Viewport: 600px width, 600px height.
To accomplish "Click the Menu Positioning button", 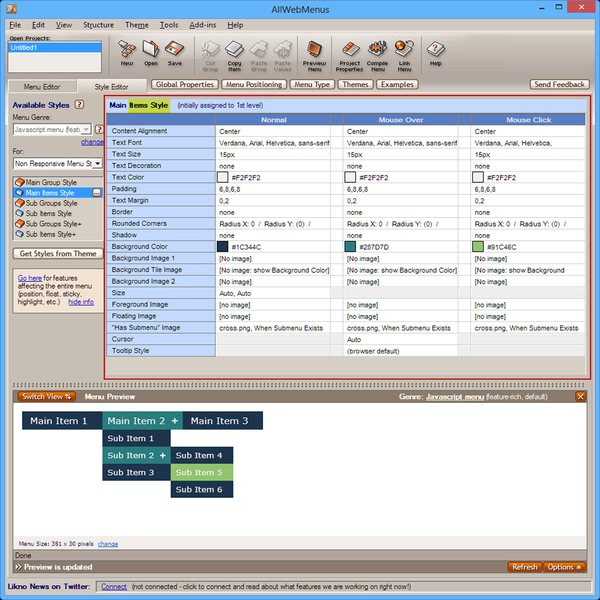I will click(x=254, y=84).
